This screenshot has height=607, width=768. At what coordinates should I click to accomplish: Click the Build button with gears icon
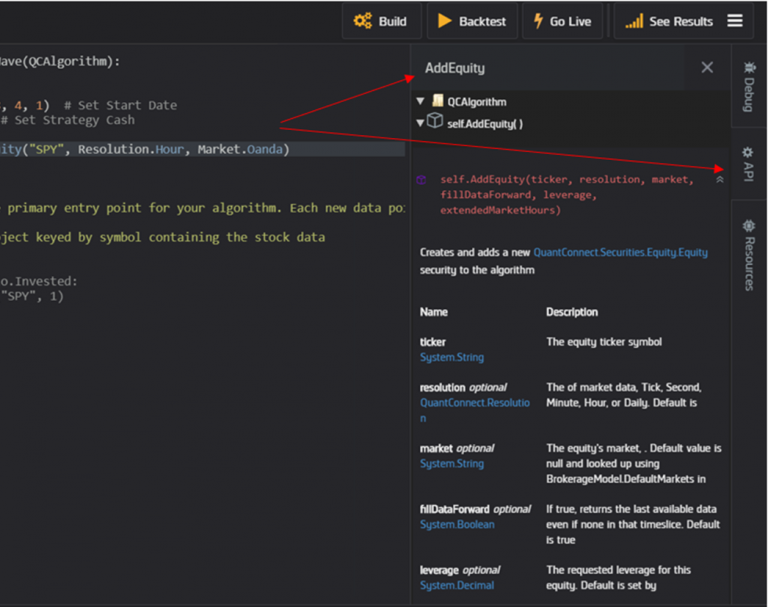[380, 21]
